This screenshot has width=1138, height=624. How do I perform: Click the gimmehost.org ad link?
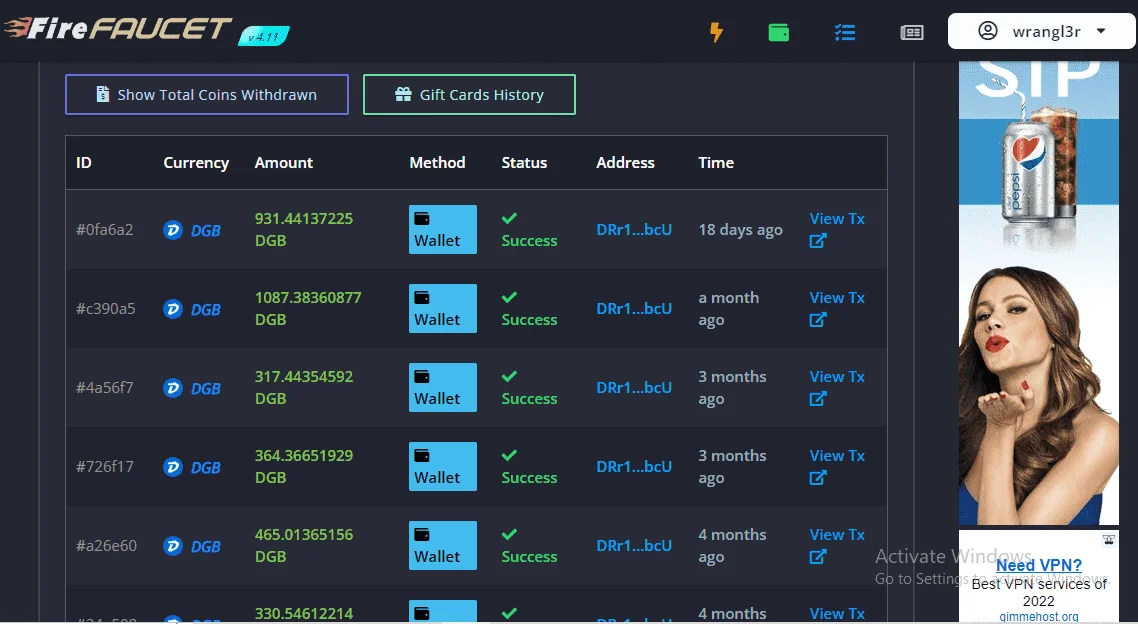coord(1039,617)
